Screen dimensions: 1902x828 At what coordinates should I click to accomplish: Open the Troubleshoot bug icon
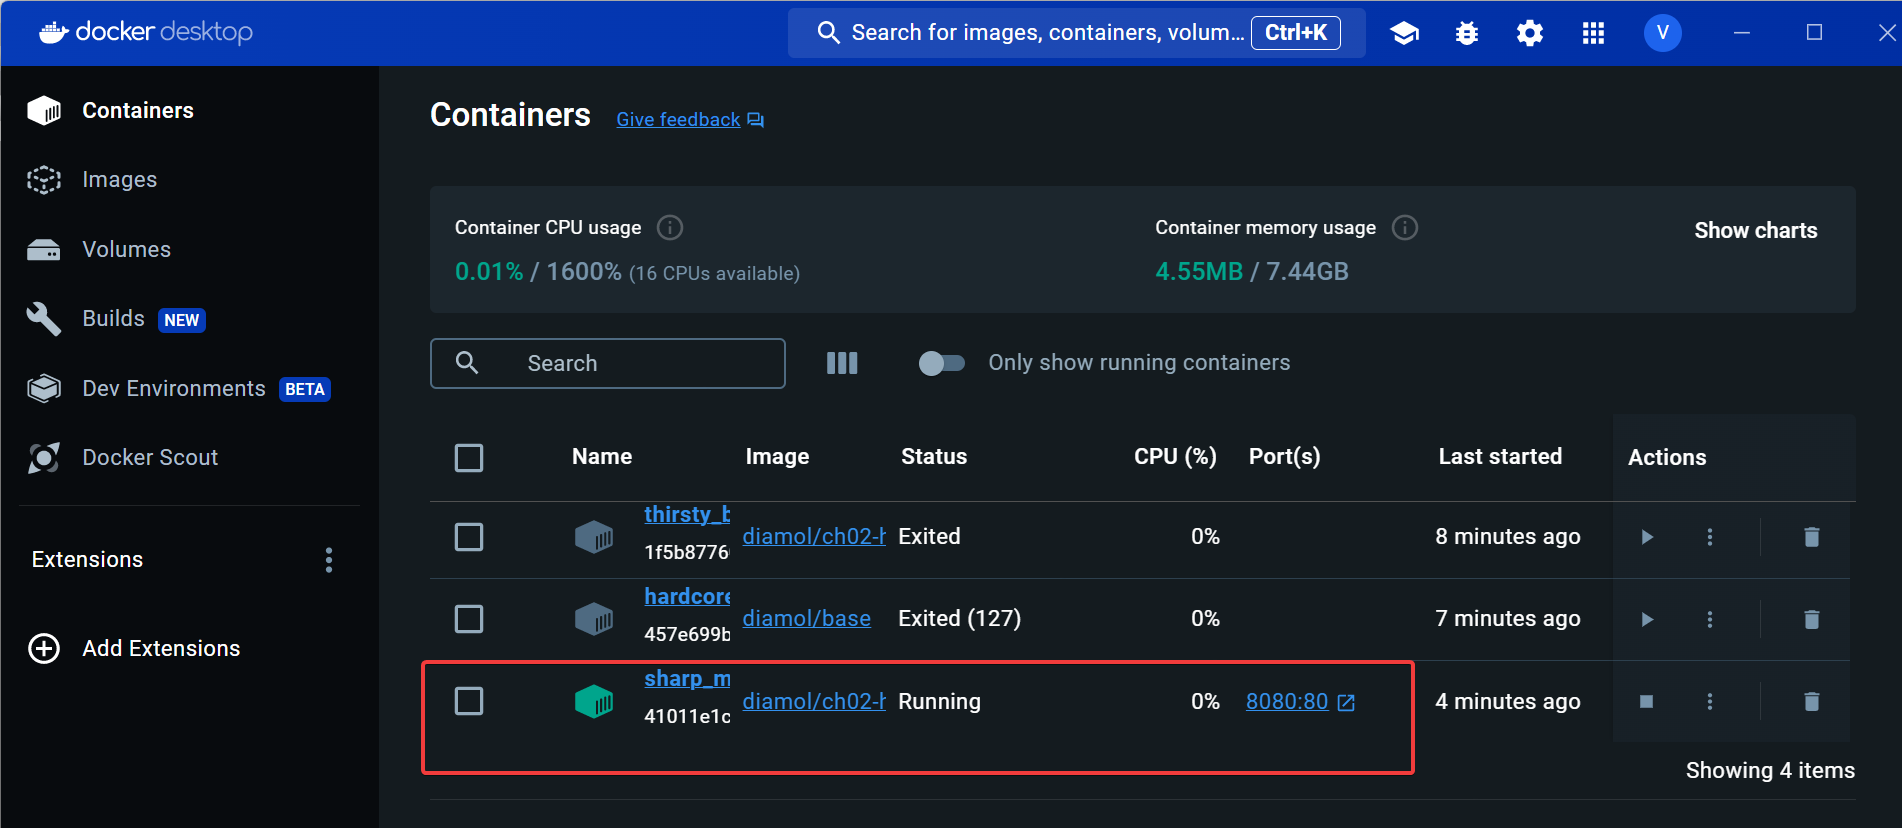coord(1467,33)
